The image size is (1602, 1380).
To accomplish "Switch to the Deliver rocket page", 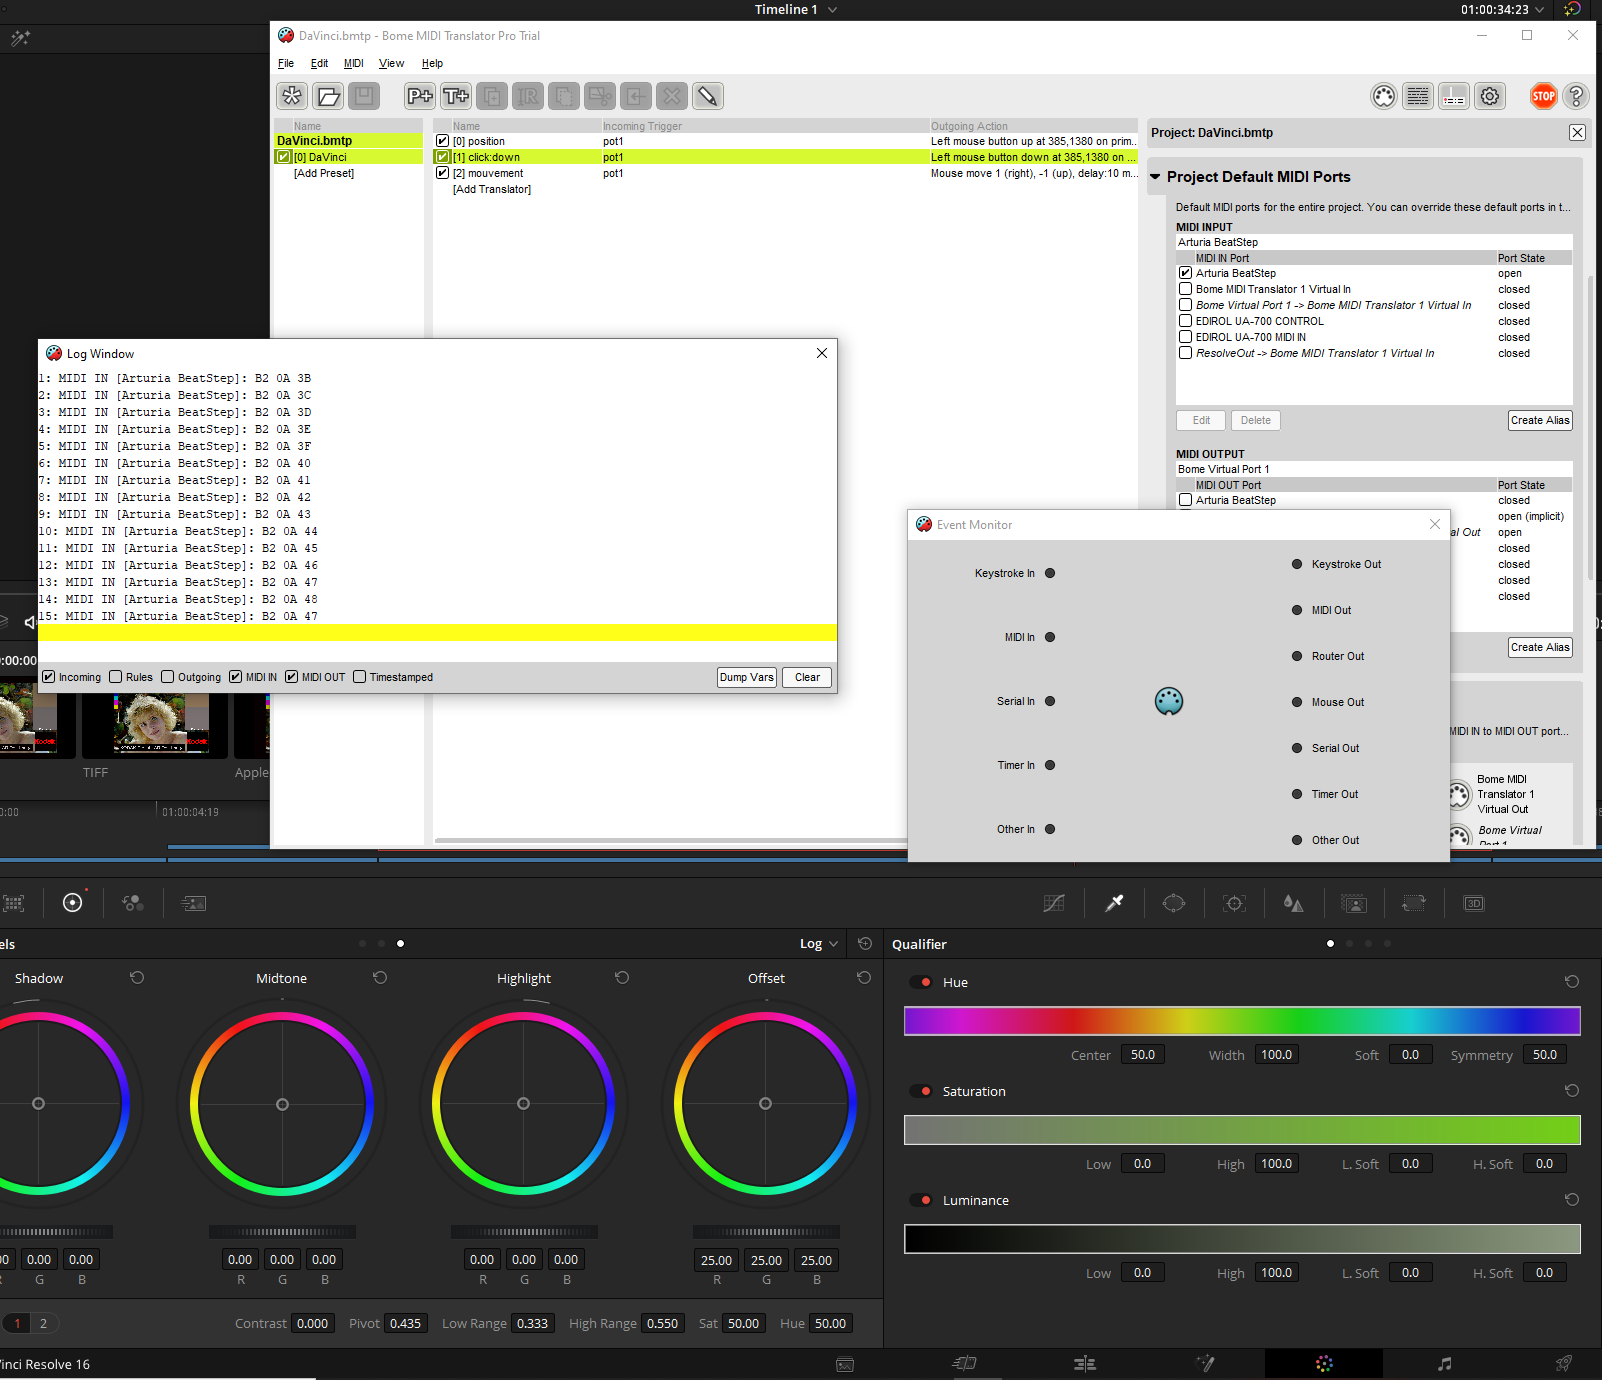I will click(1564, 1364).
